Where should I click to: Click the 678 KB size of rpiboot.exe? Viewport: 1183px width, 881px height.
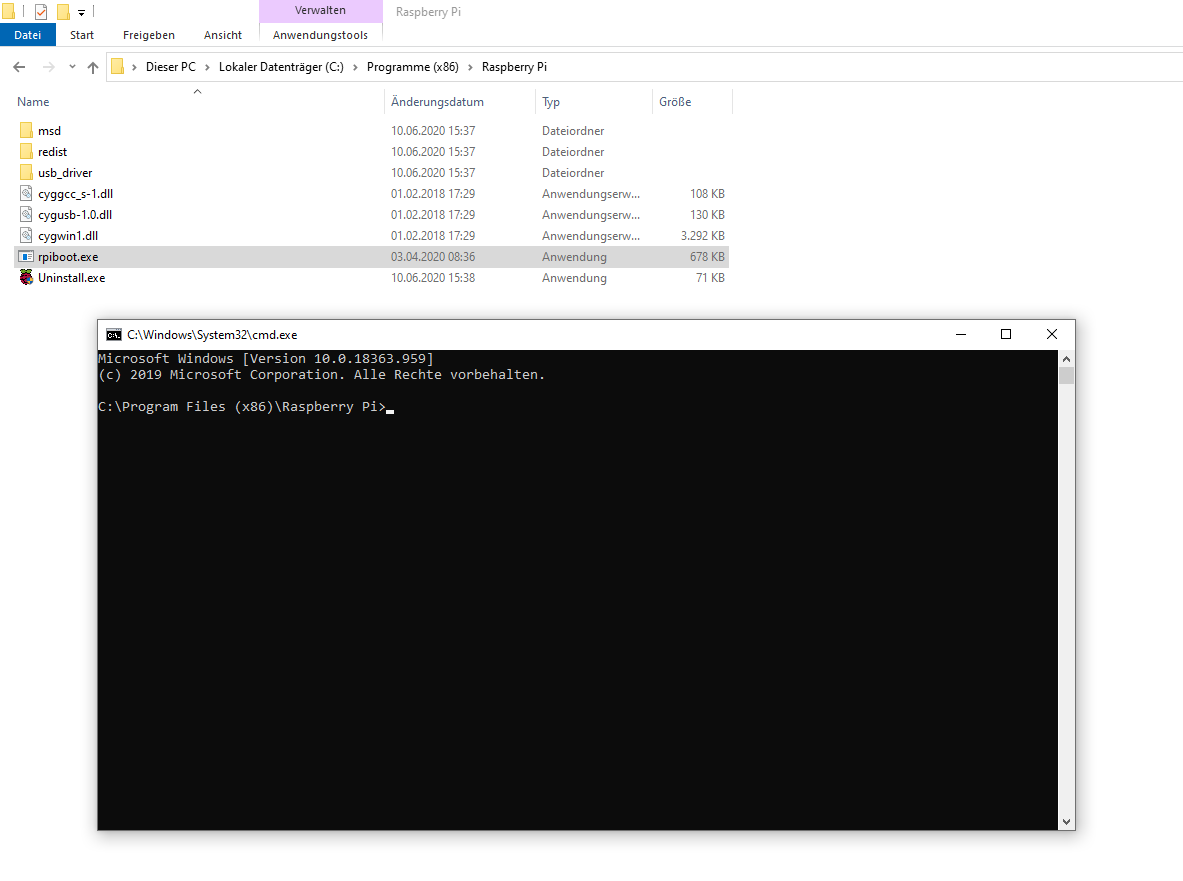point(707,257)
